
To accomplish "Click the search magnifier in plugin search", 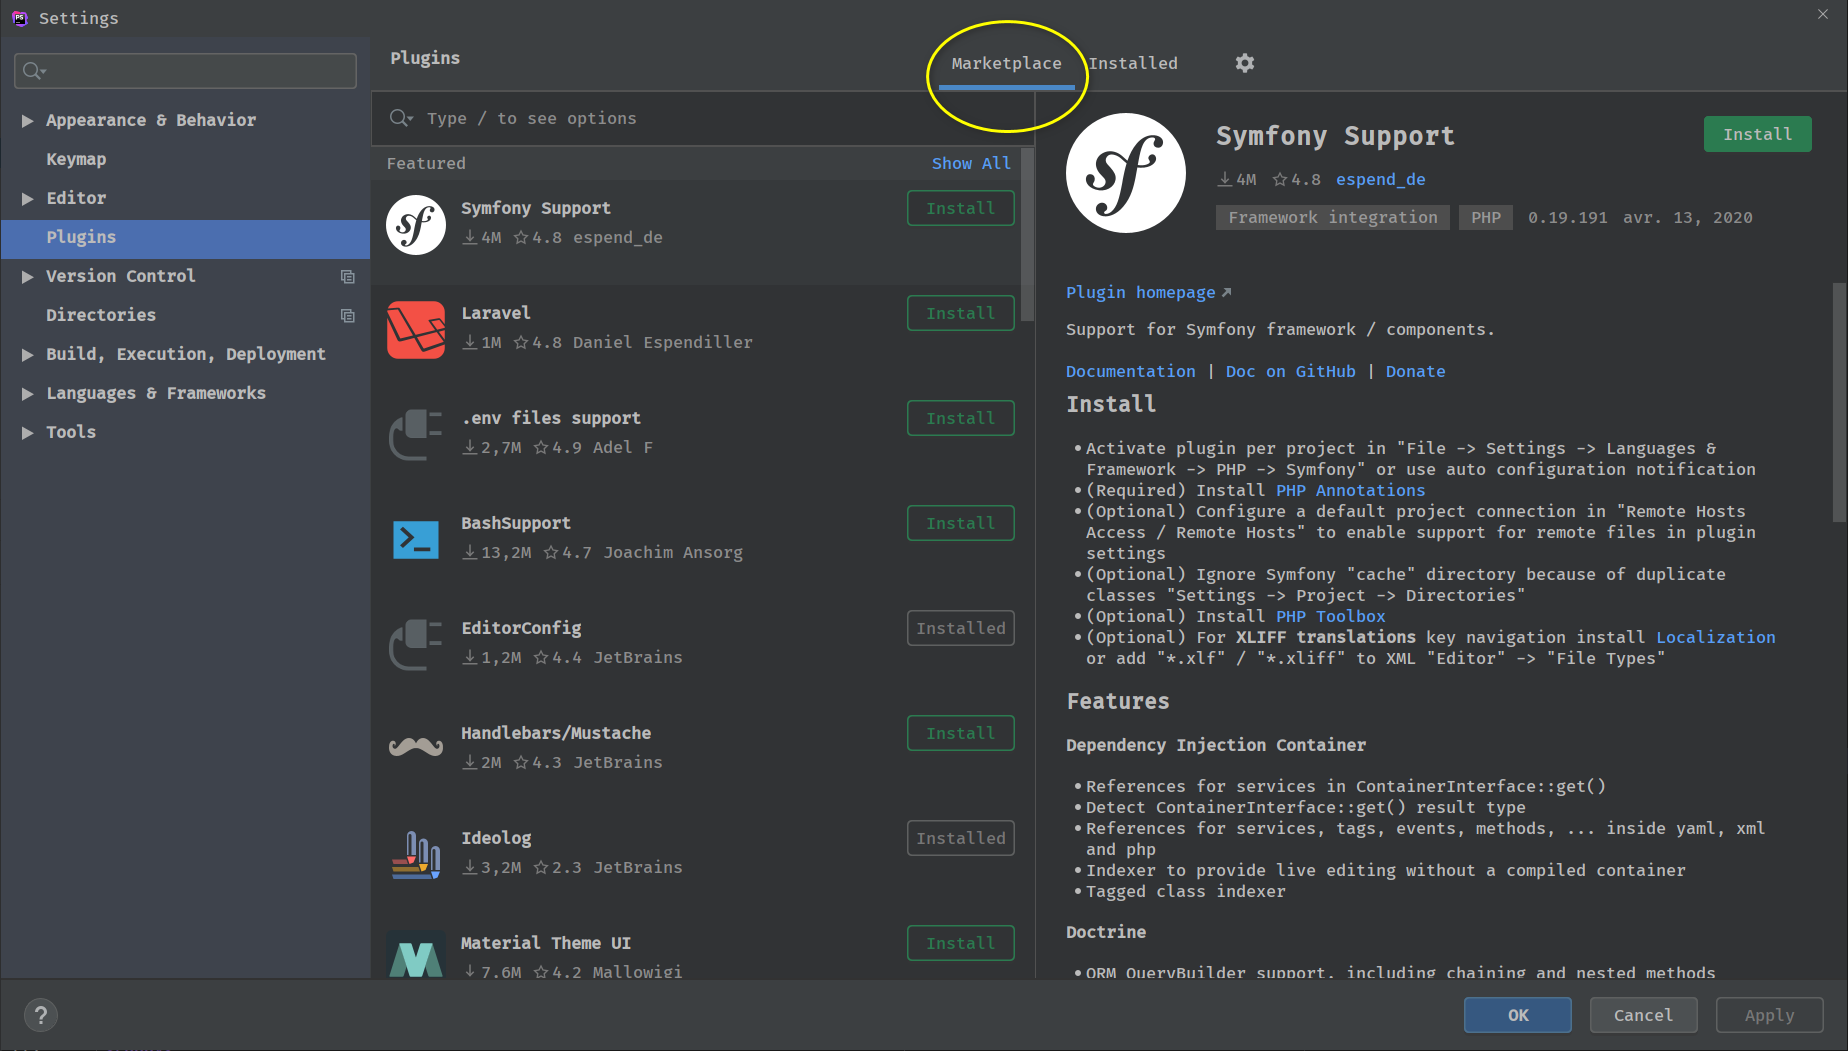I will point(400,118).
